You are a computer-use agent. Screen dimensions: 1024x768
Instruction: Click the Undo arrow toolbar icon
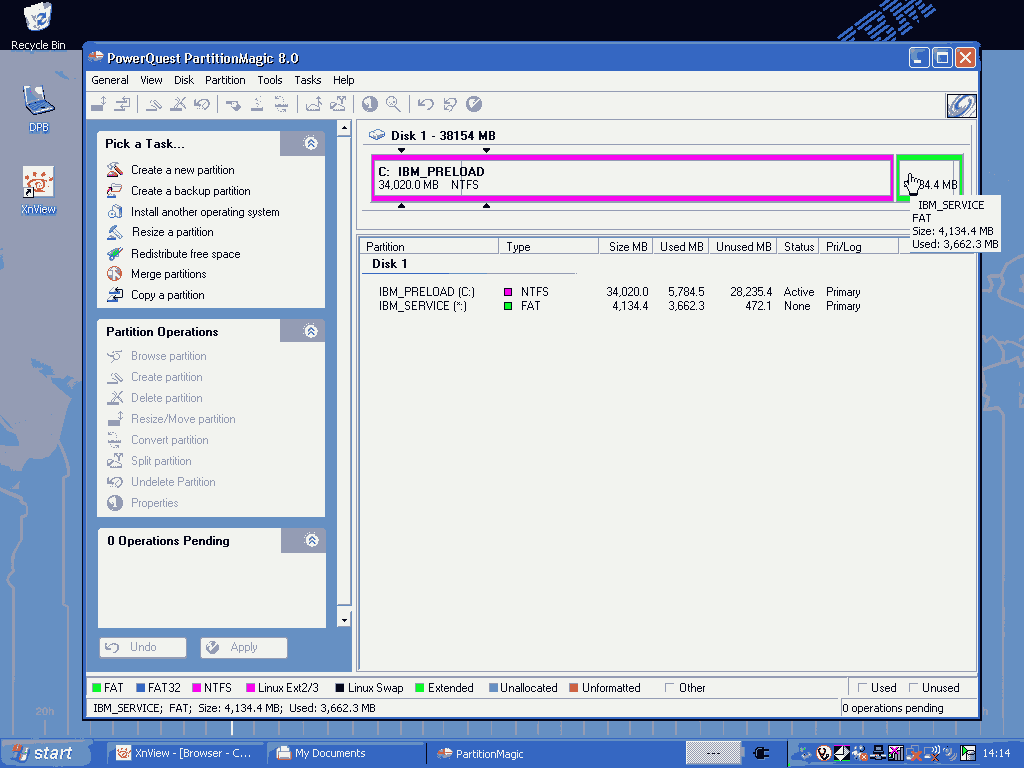(x=425, y=103)
